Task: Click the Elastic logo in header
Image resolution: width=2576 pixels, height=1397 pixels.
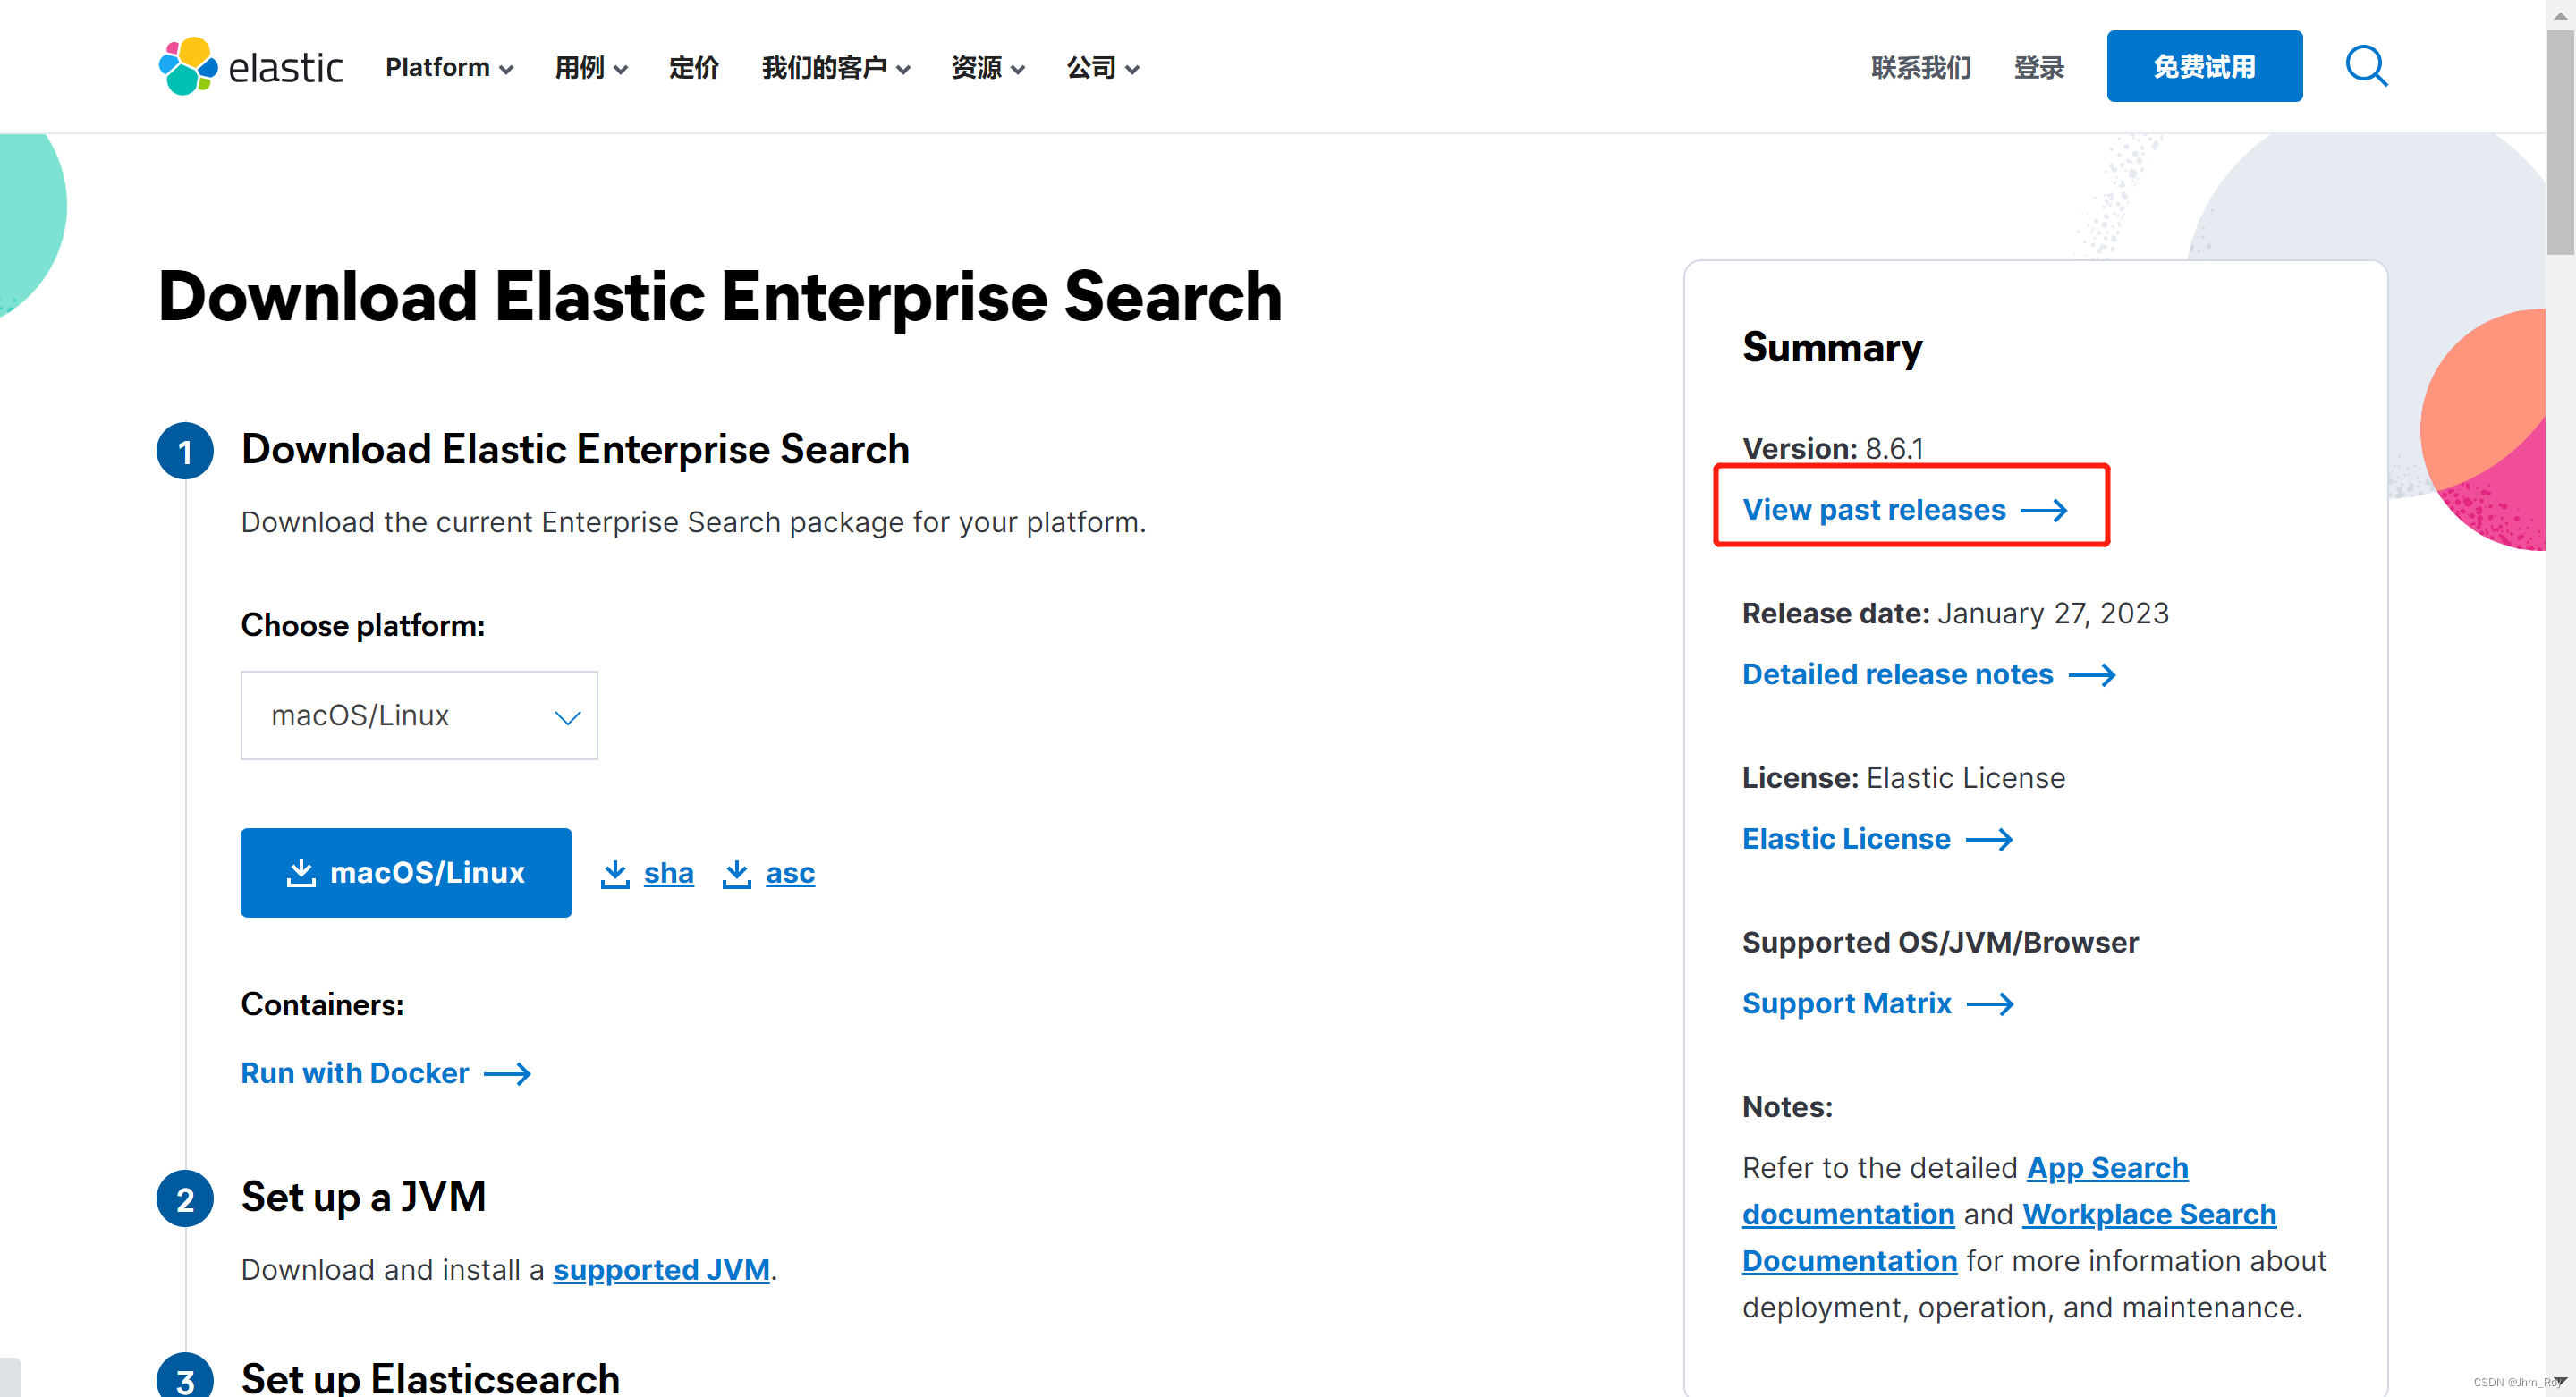Action: (250, 66)
